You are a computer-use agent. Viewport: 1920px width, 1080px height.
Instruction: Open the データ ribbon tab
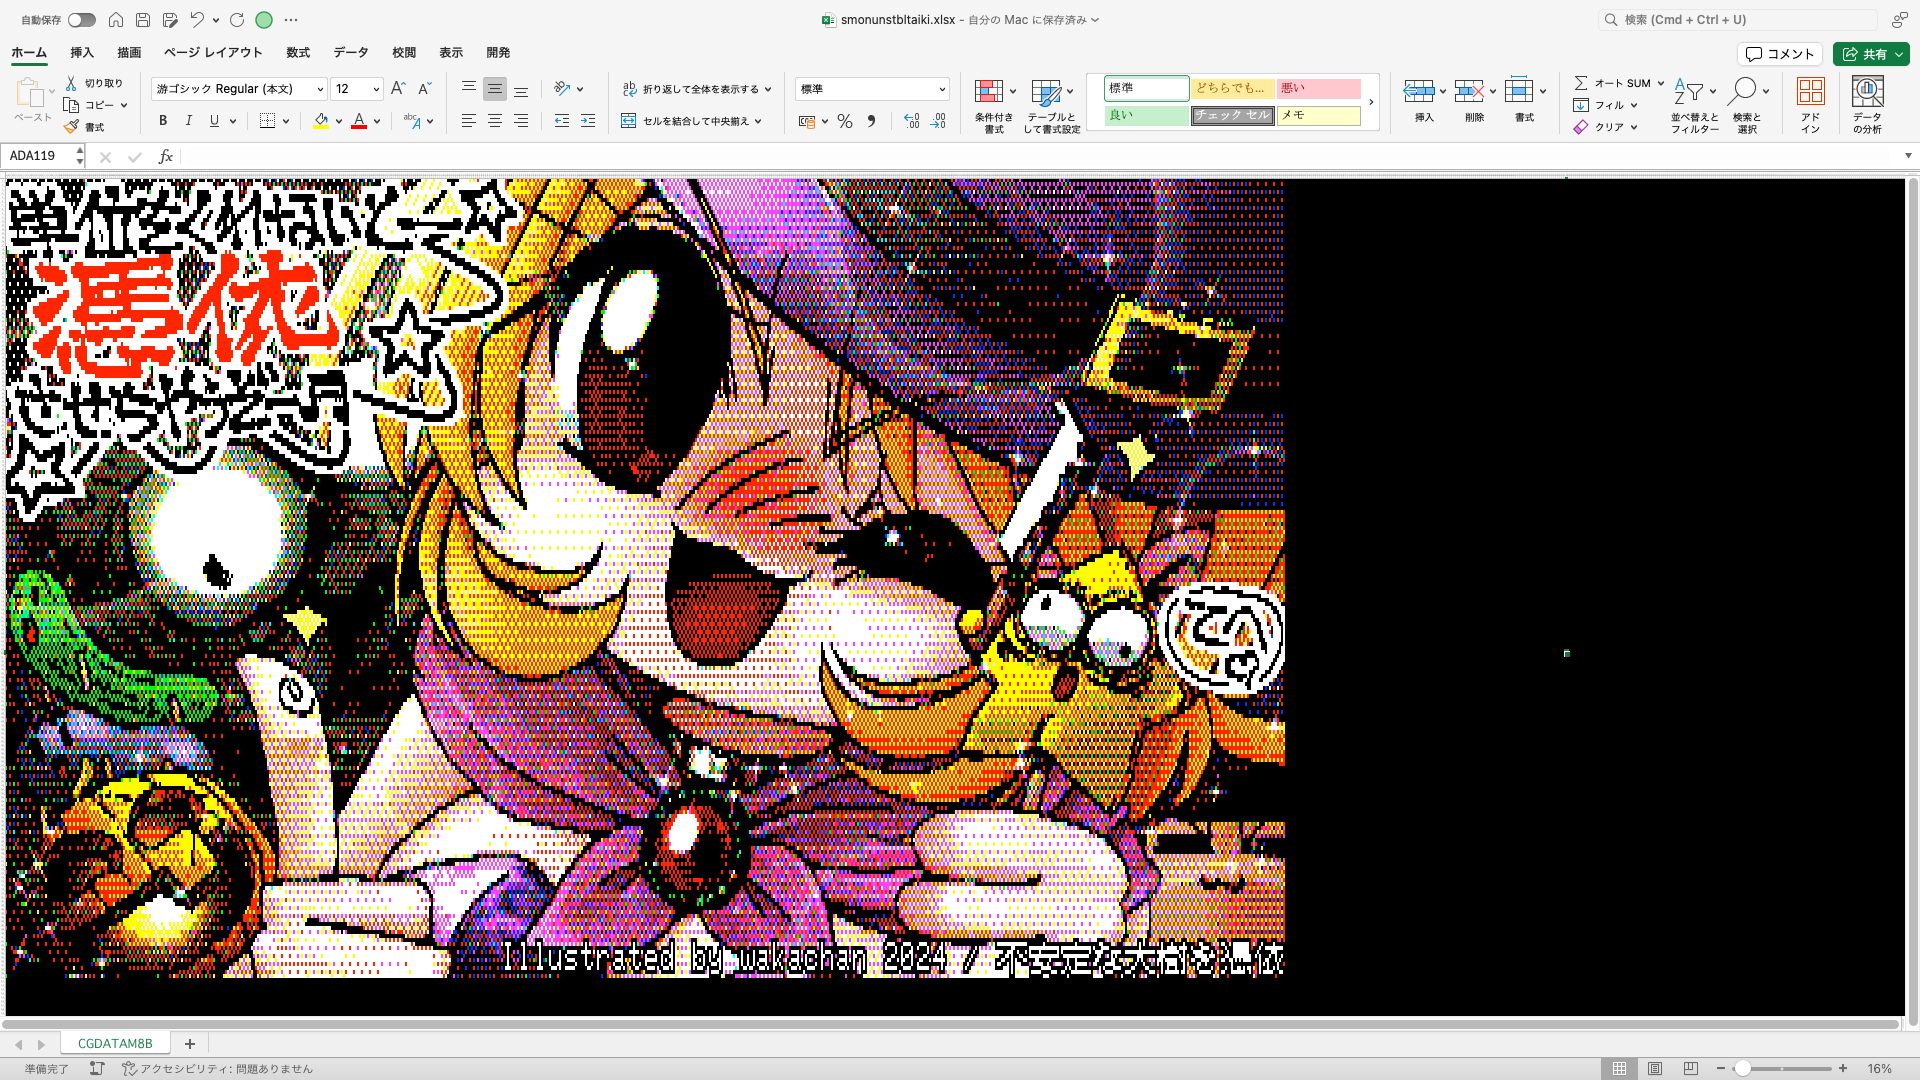pos(351,53)
